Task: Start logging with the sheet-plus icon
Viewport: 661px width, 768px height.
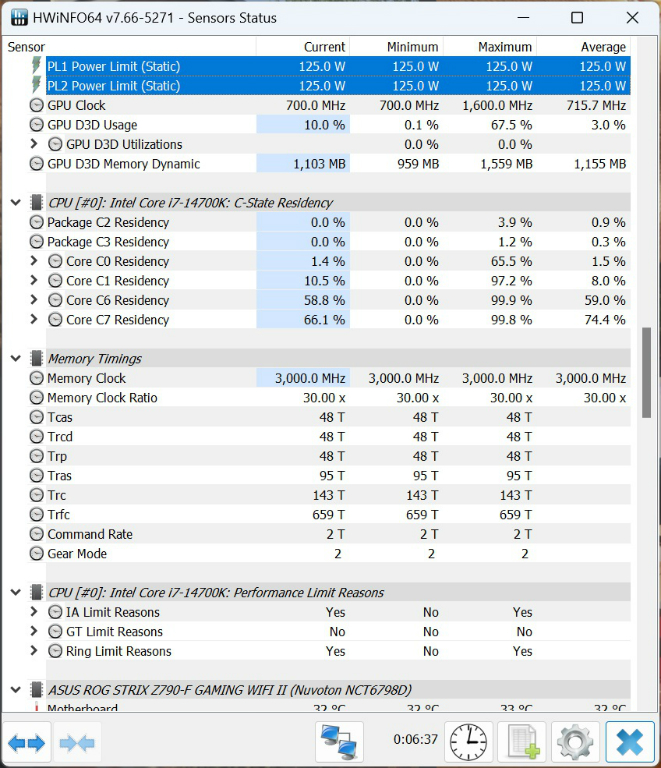Action: coord(521,742)
